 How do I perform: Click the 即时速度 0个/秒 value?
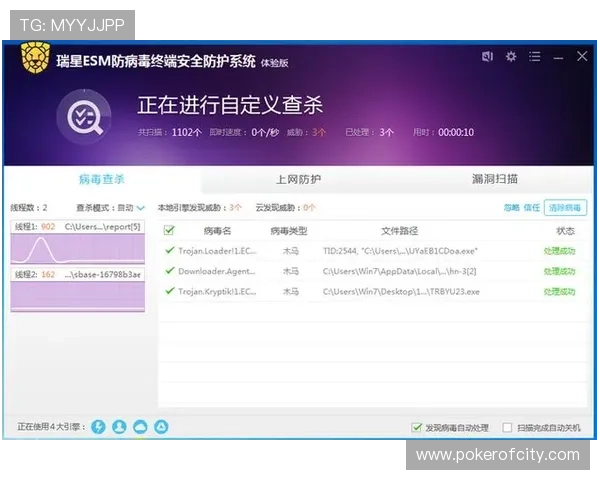(x=244, y=132)
